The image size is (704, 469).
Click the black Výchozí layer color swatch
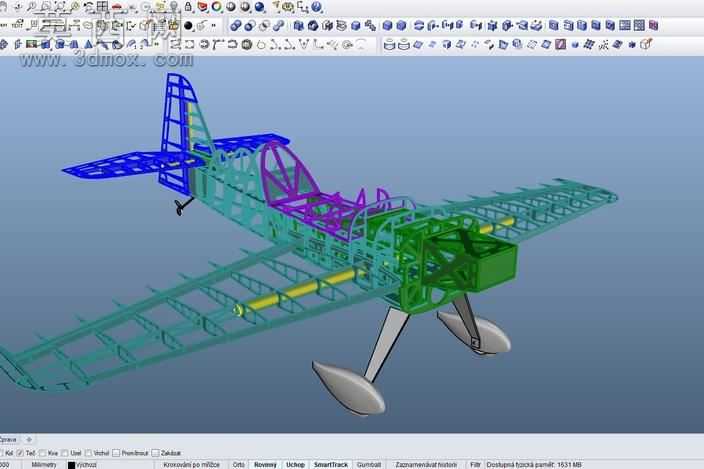pos(71,465)
